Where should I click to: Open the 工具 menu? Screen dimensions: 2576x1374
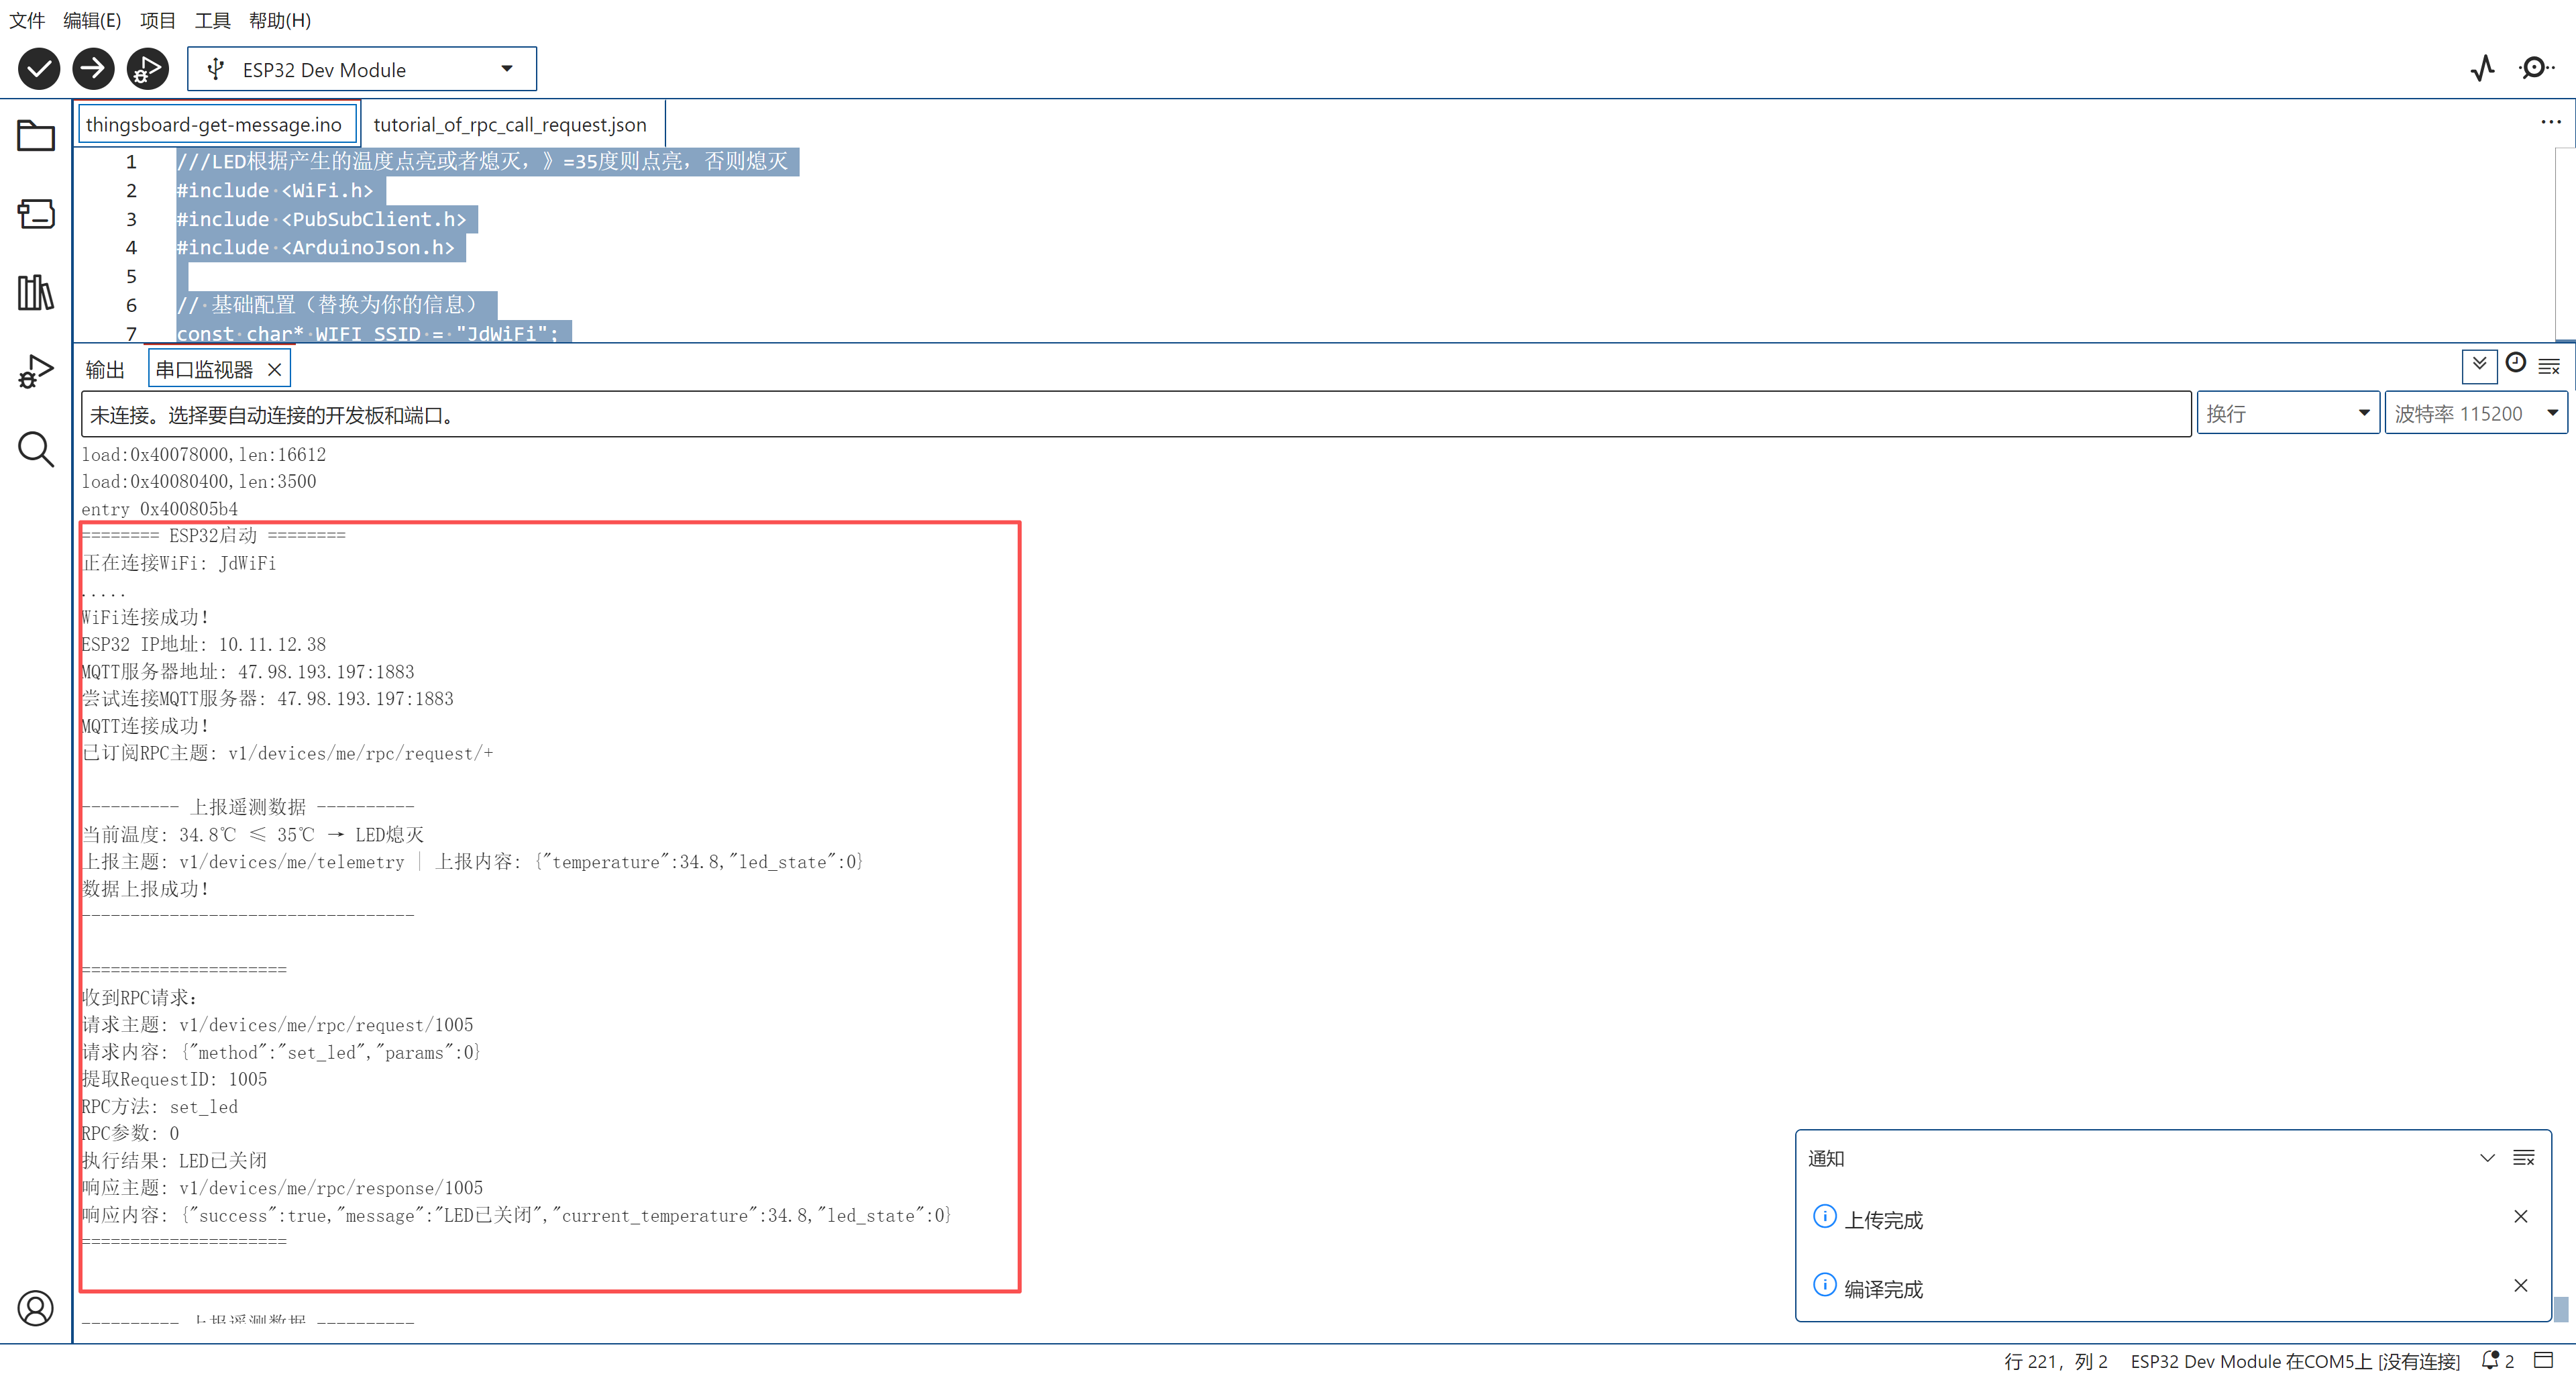point(212,20)
